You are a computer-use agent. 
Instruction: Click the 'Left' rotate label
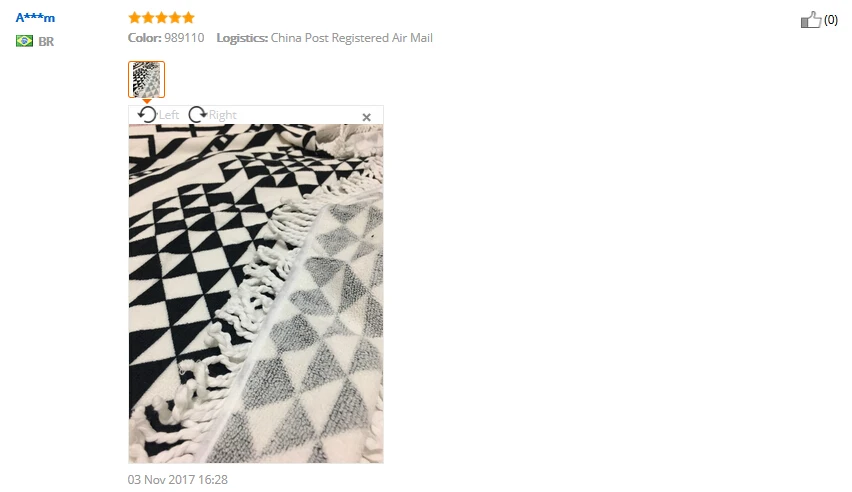[168, 115]
